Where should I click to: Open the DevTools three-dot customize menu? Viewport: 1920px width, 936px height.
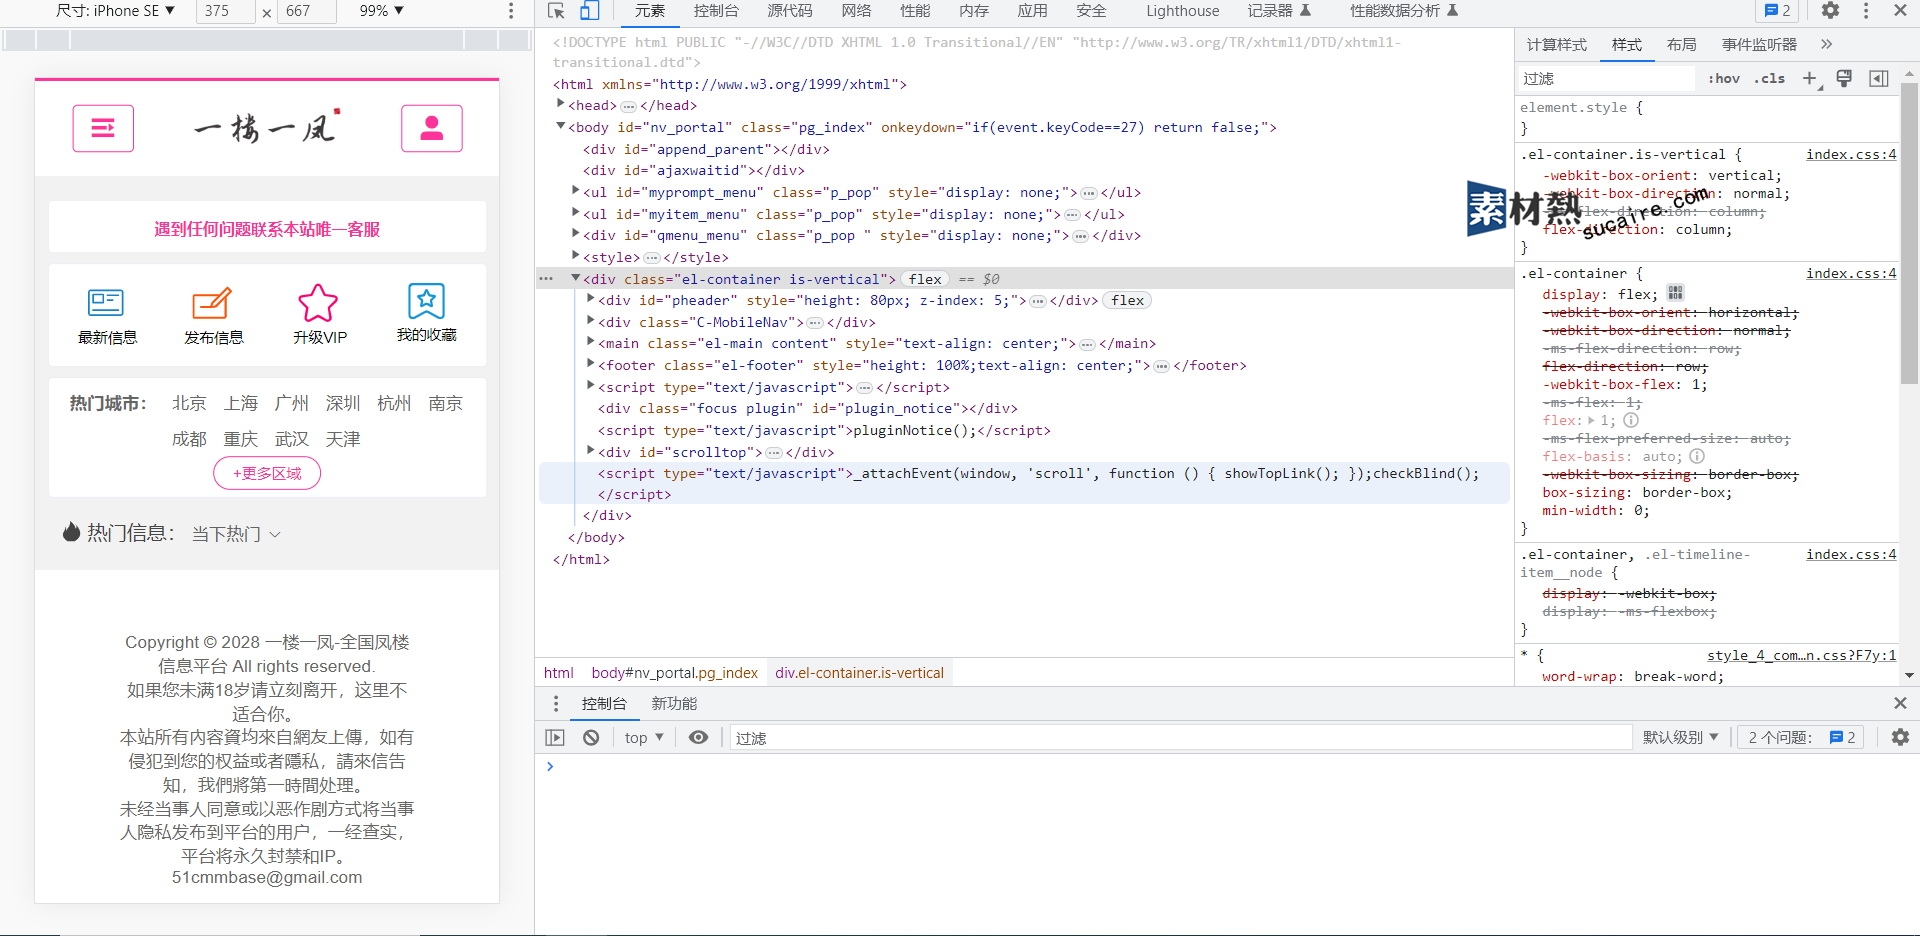pos(1866,10)
